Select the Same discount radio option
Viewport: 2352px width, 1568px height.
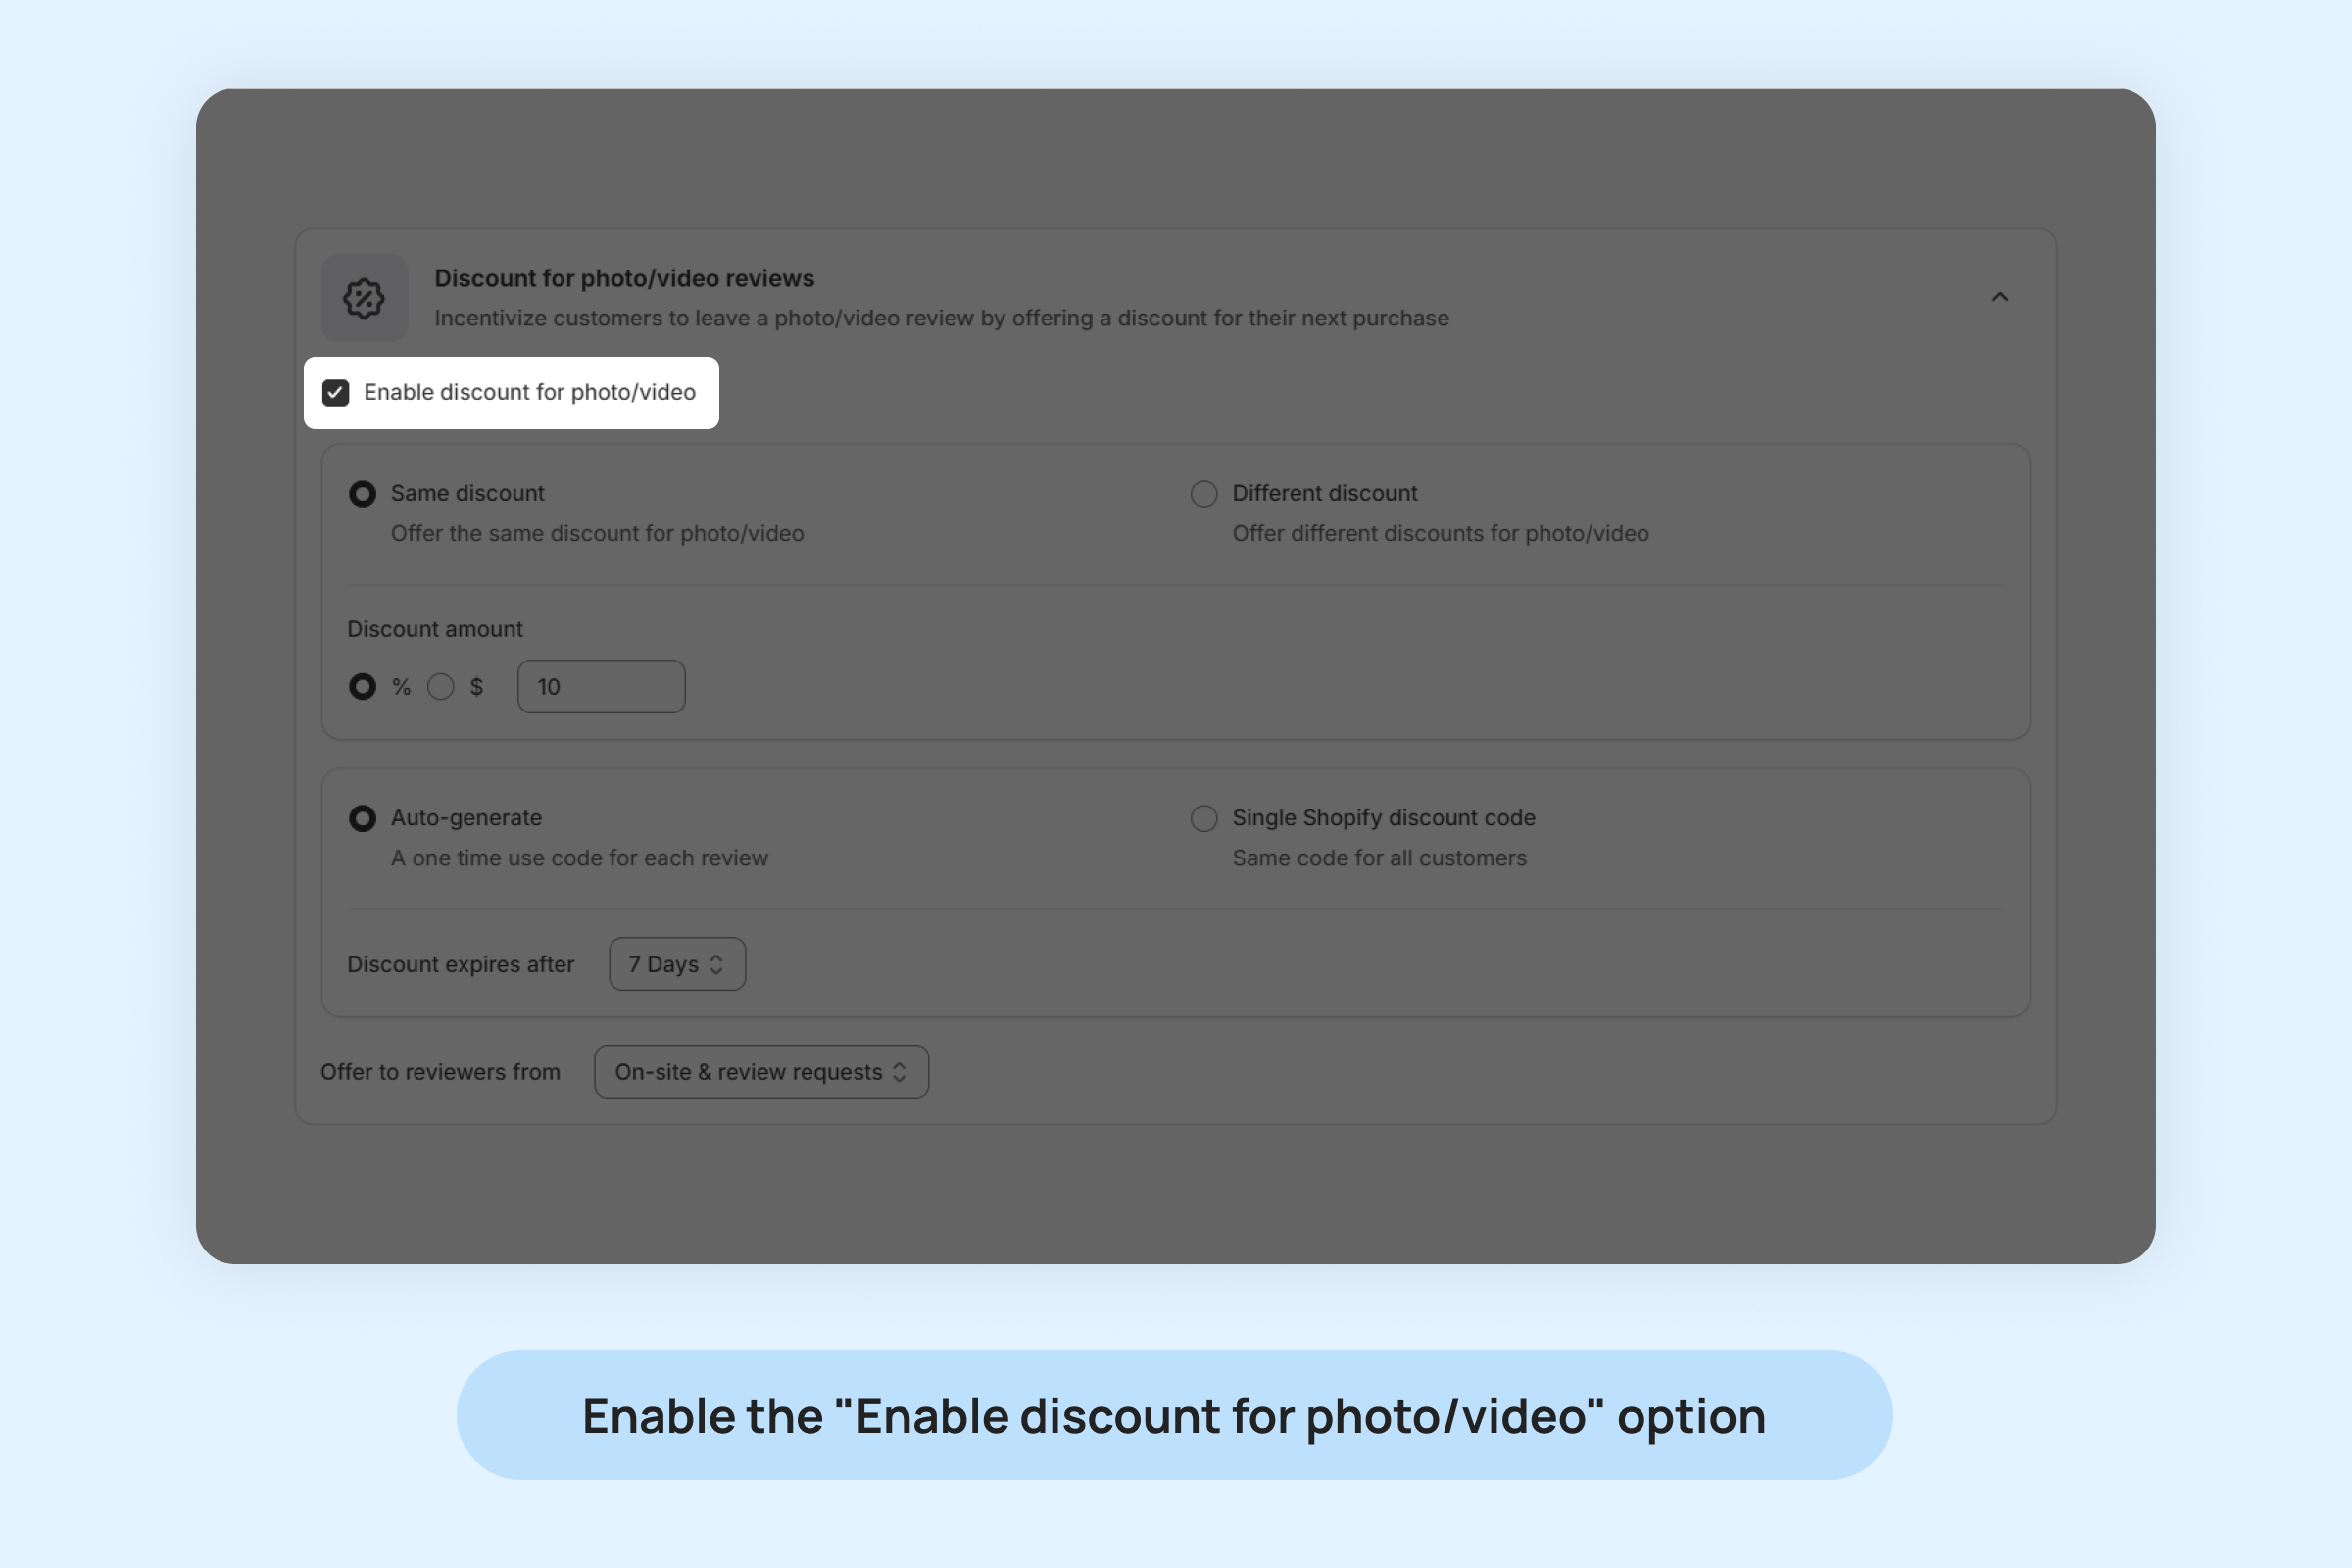pos(362,494)
